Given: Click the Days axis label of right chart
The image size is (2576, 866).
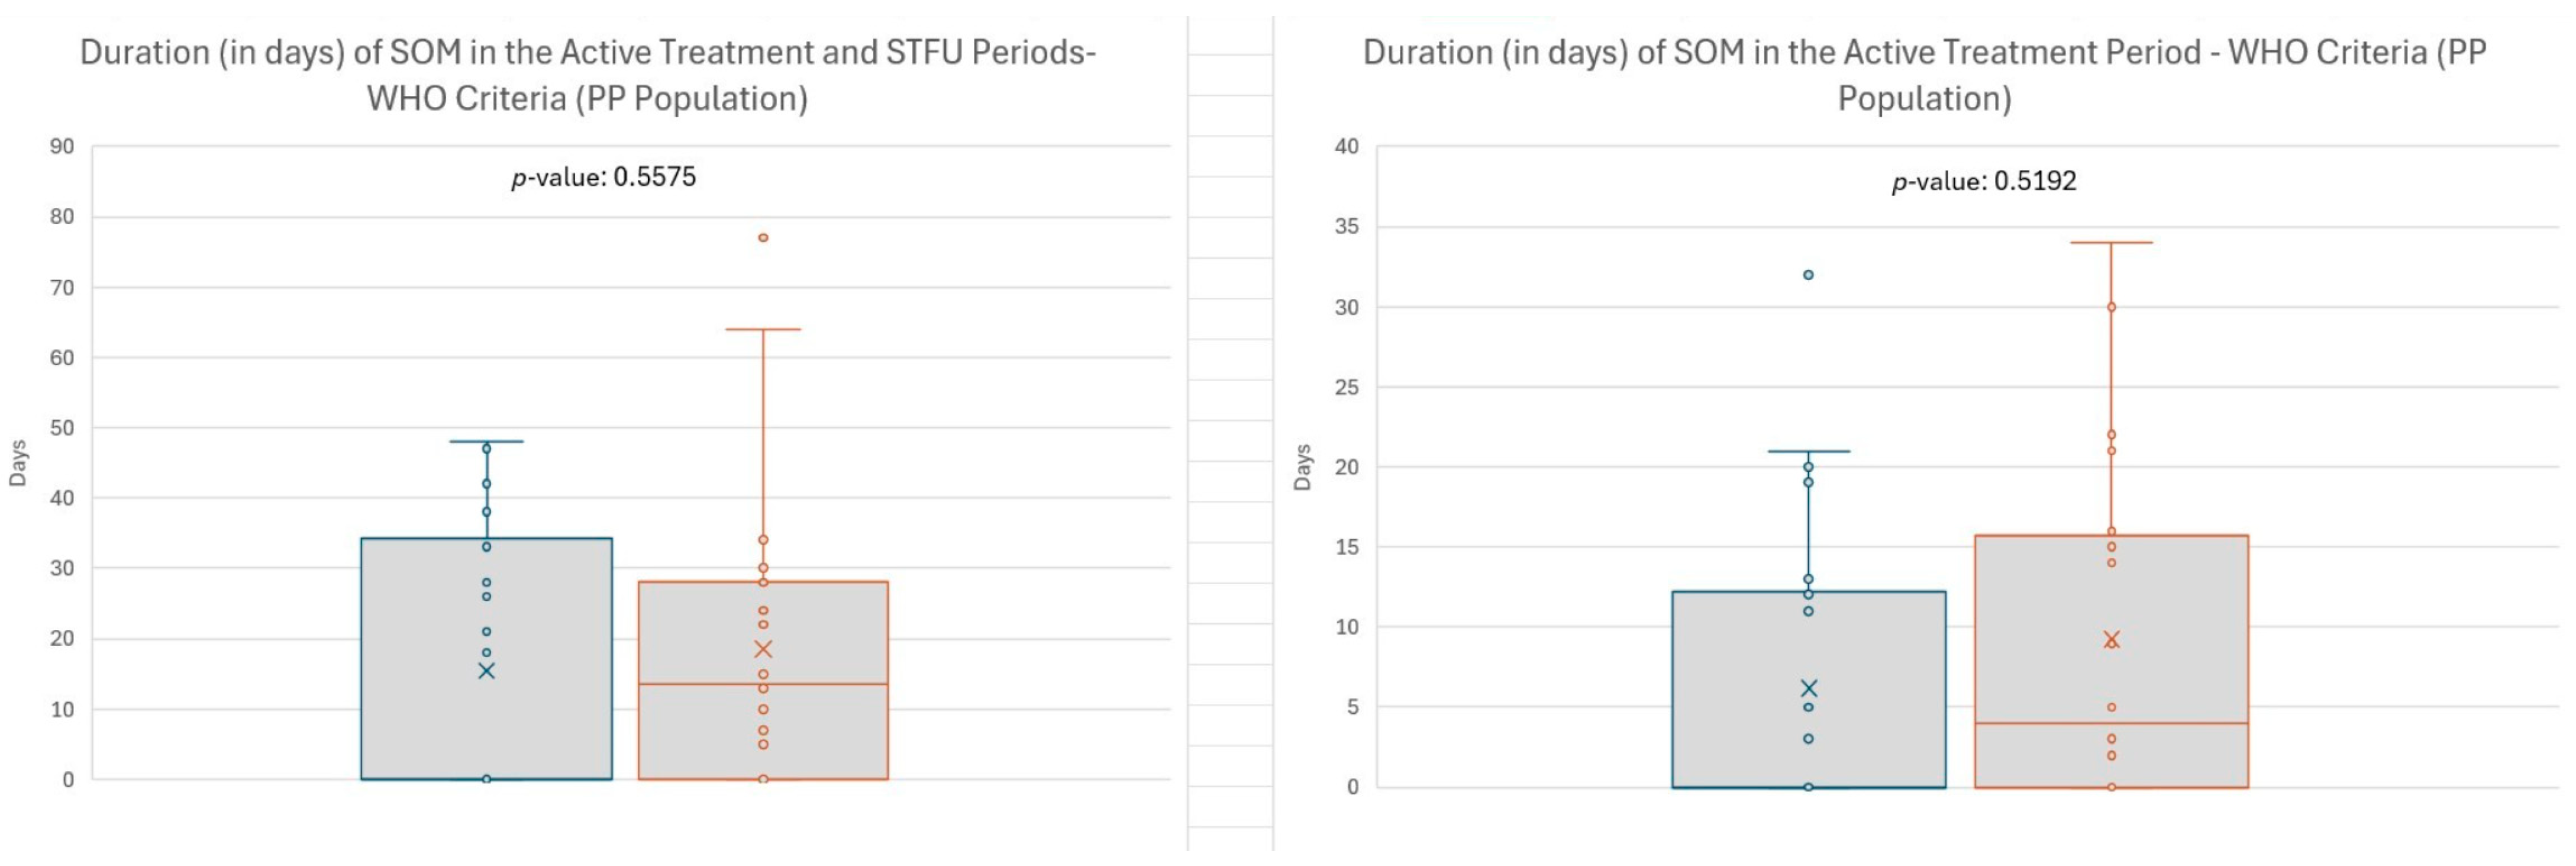Looking at the screenshot, I should coord(1302,467).
